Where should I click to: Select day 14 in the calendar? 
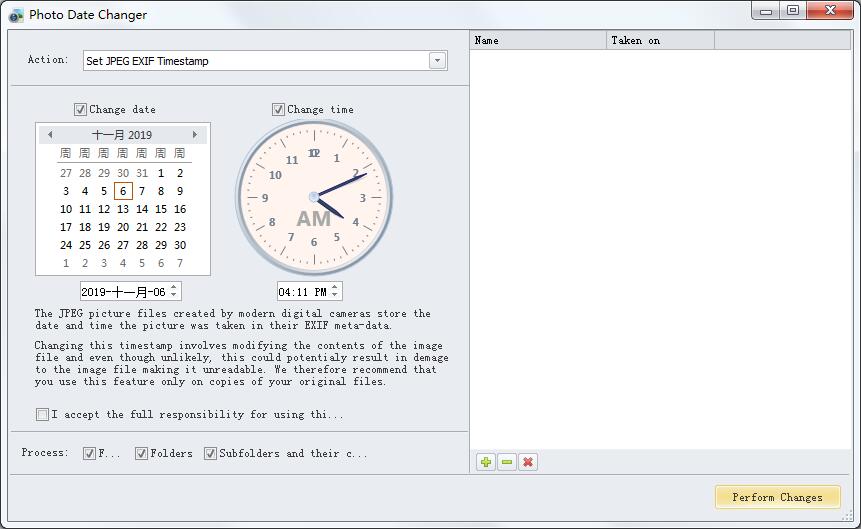click(142, 209)
